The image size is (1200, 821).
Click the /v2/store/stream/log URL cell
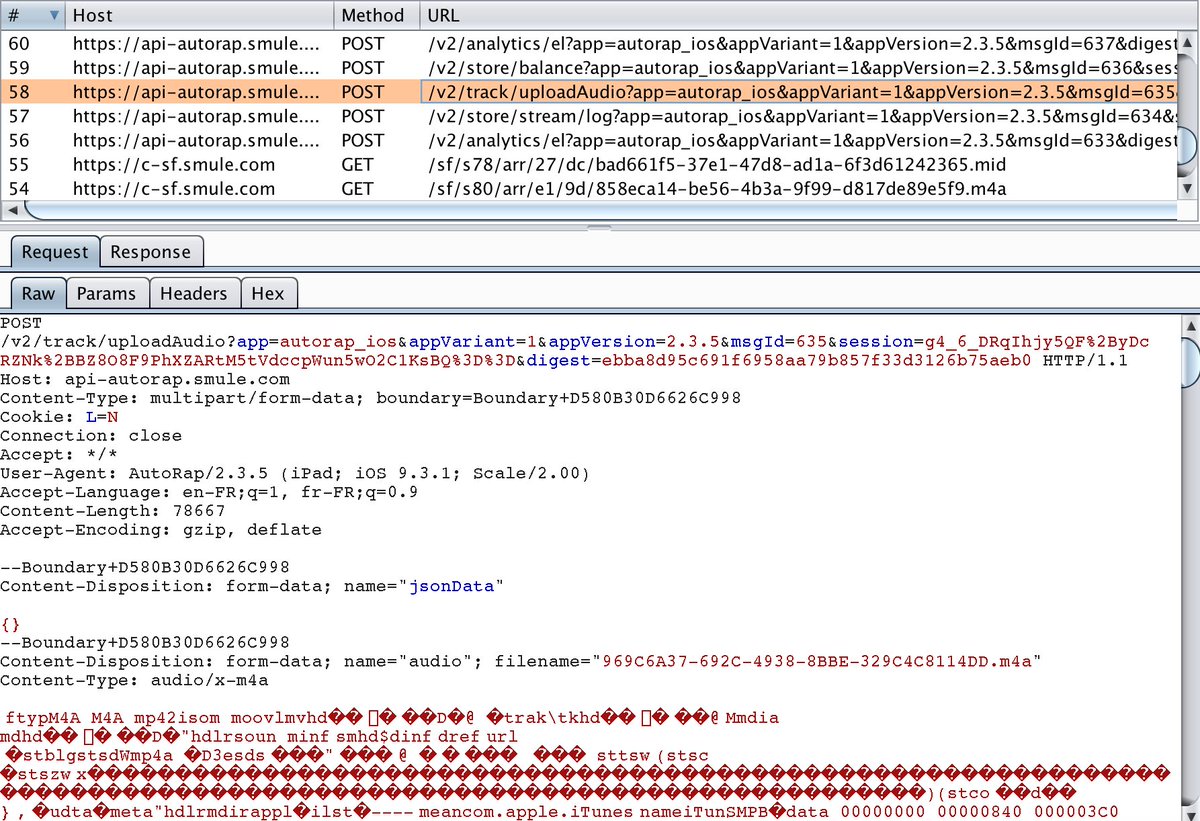click(798, 116)
